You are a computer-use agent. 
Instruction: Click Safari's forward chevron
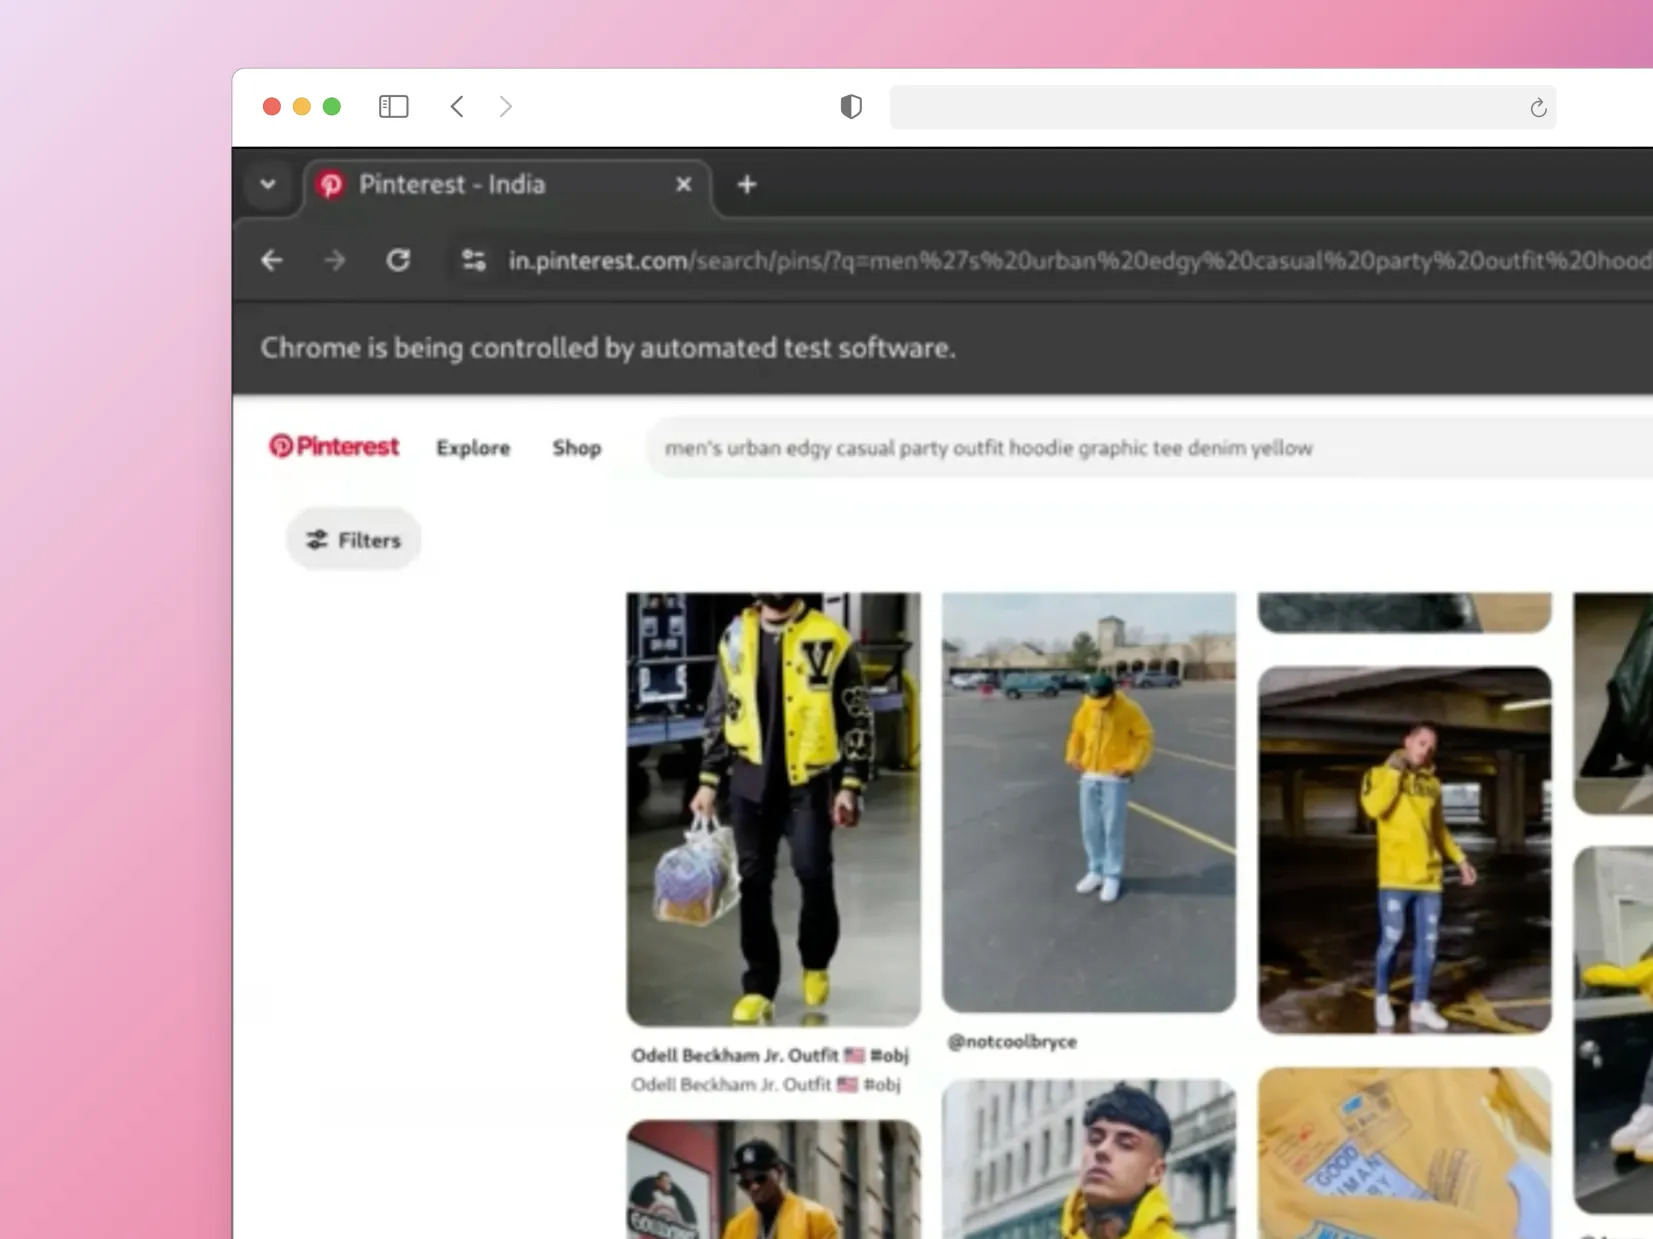tap(506, 106)
